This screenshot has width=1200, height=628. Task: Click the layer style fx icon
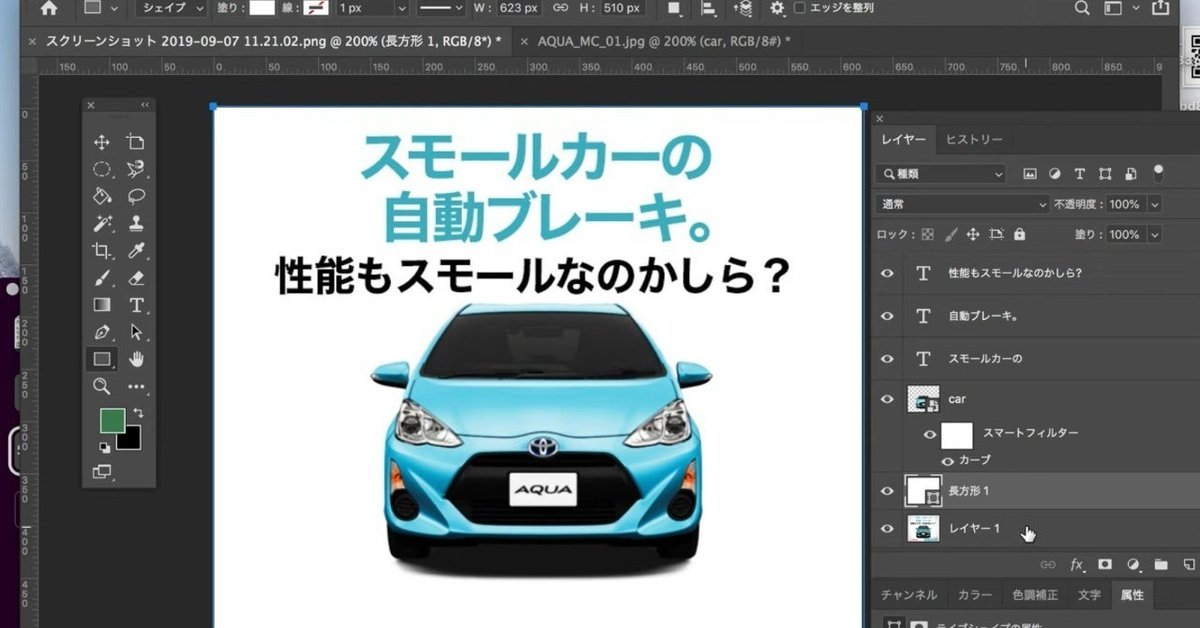coord(1077,565)
